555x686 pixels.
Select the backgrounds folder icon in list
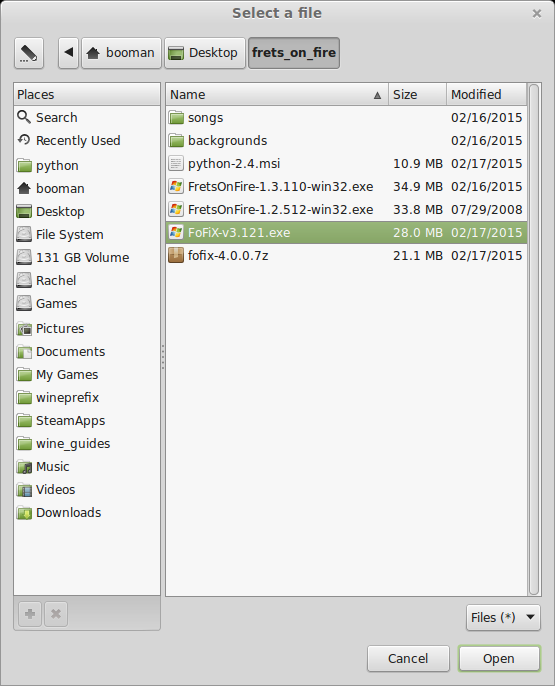point(176,140)
